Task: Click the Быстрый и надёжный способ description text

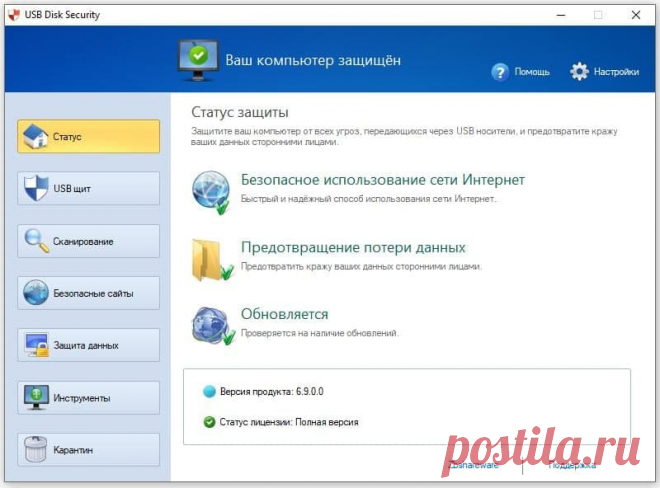Action: tap(368, 199)
